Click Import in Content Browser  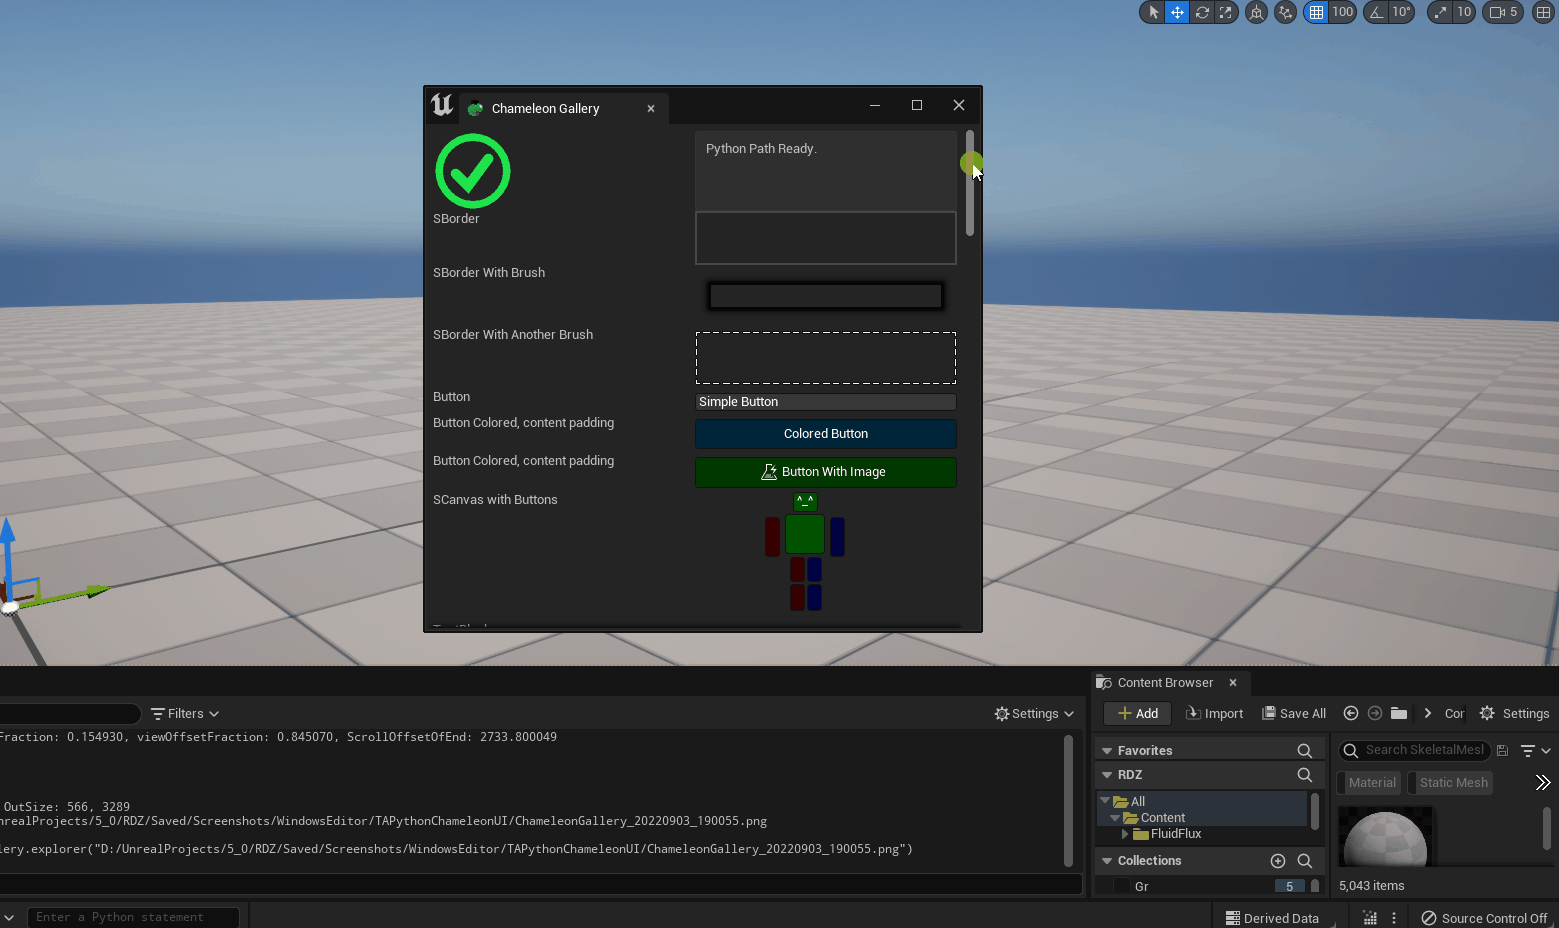(x=1214, y=714)
